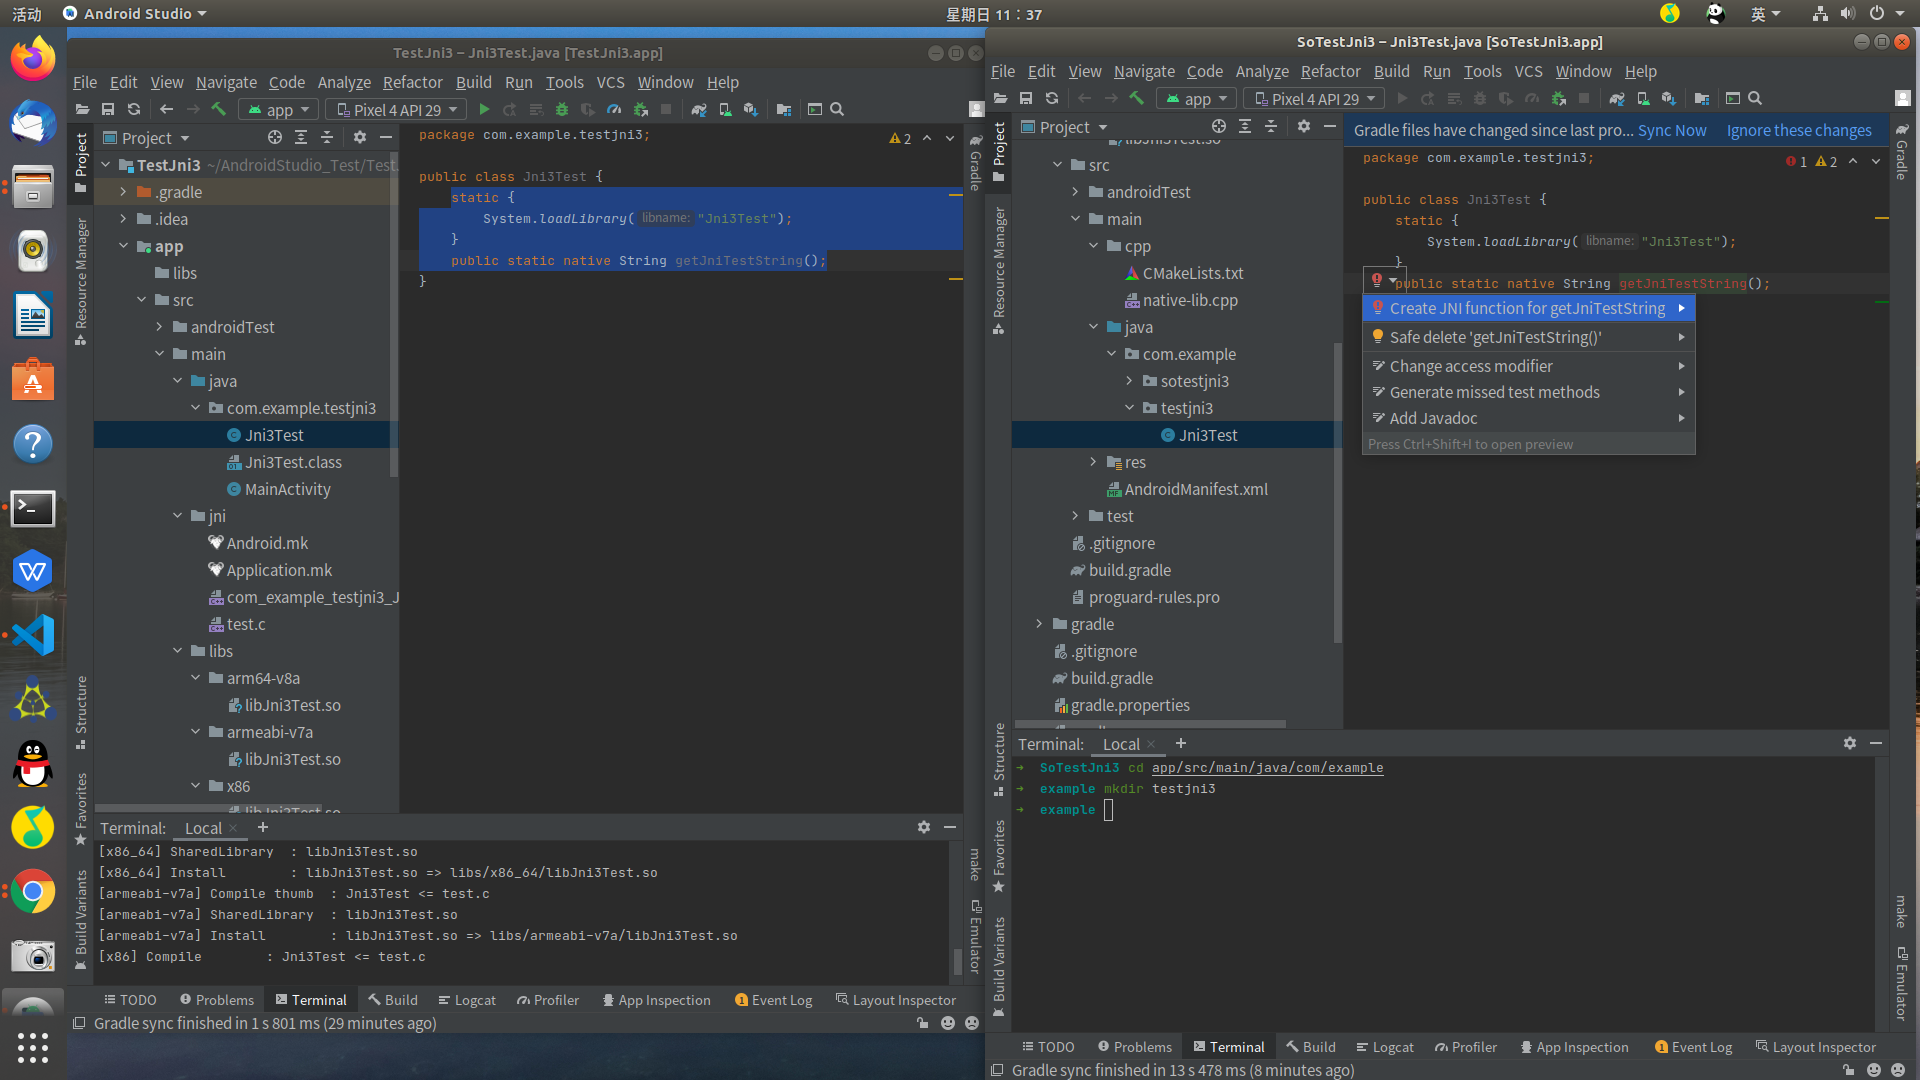Switch to Logcat tab in TestJni3 window
This screenshot has height=1080, width=1920.
[466, 1000]
